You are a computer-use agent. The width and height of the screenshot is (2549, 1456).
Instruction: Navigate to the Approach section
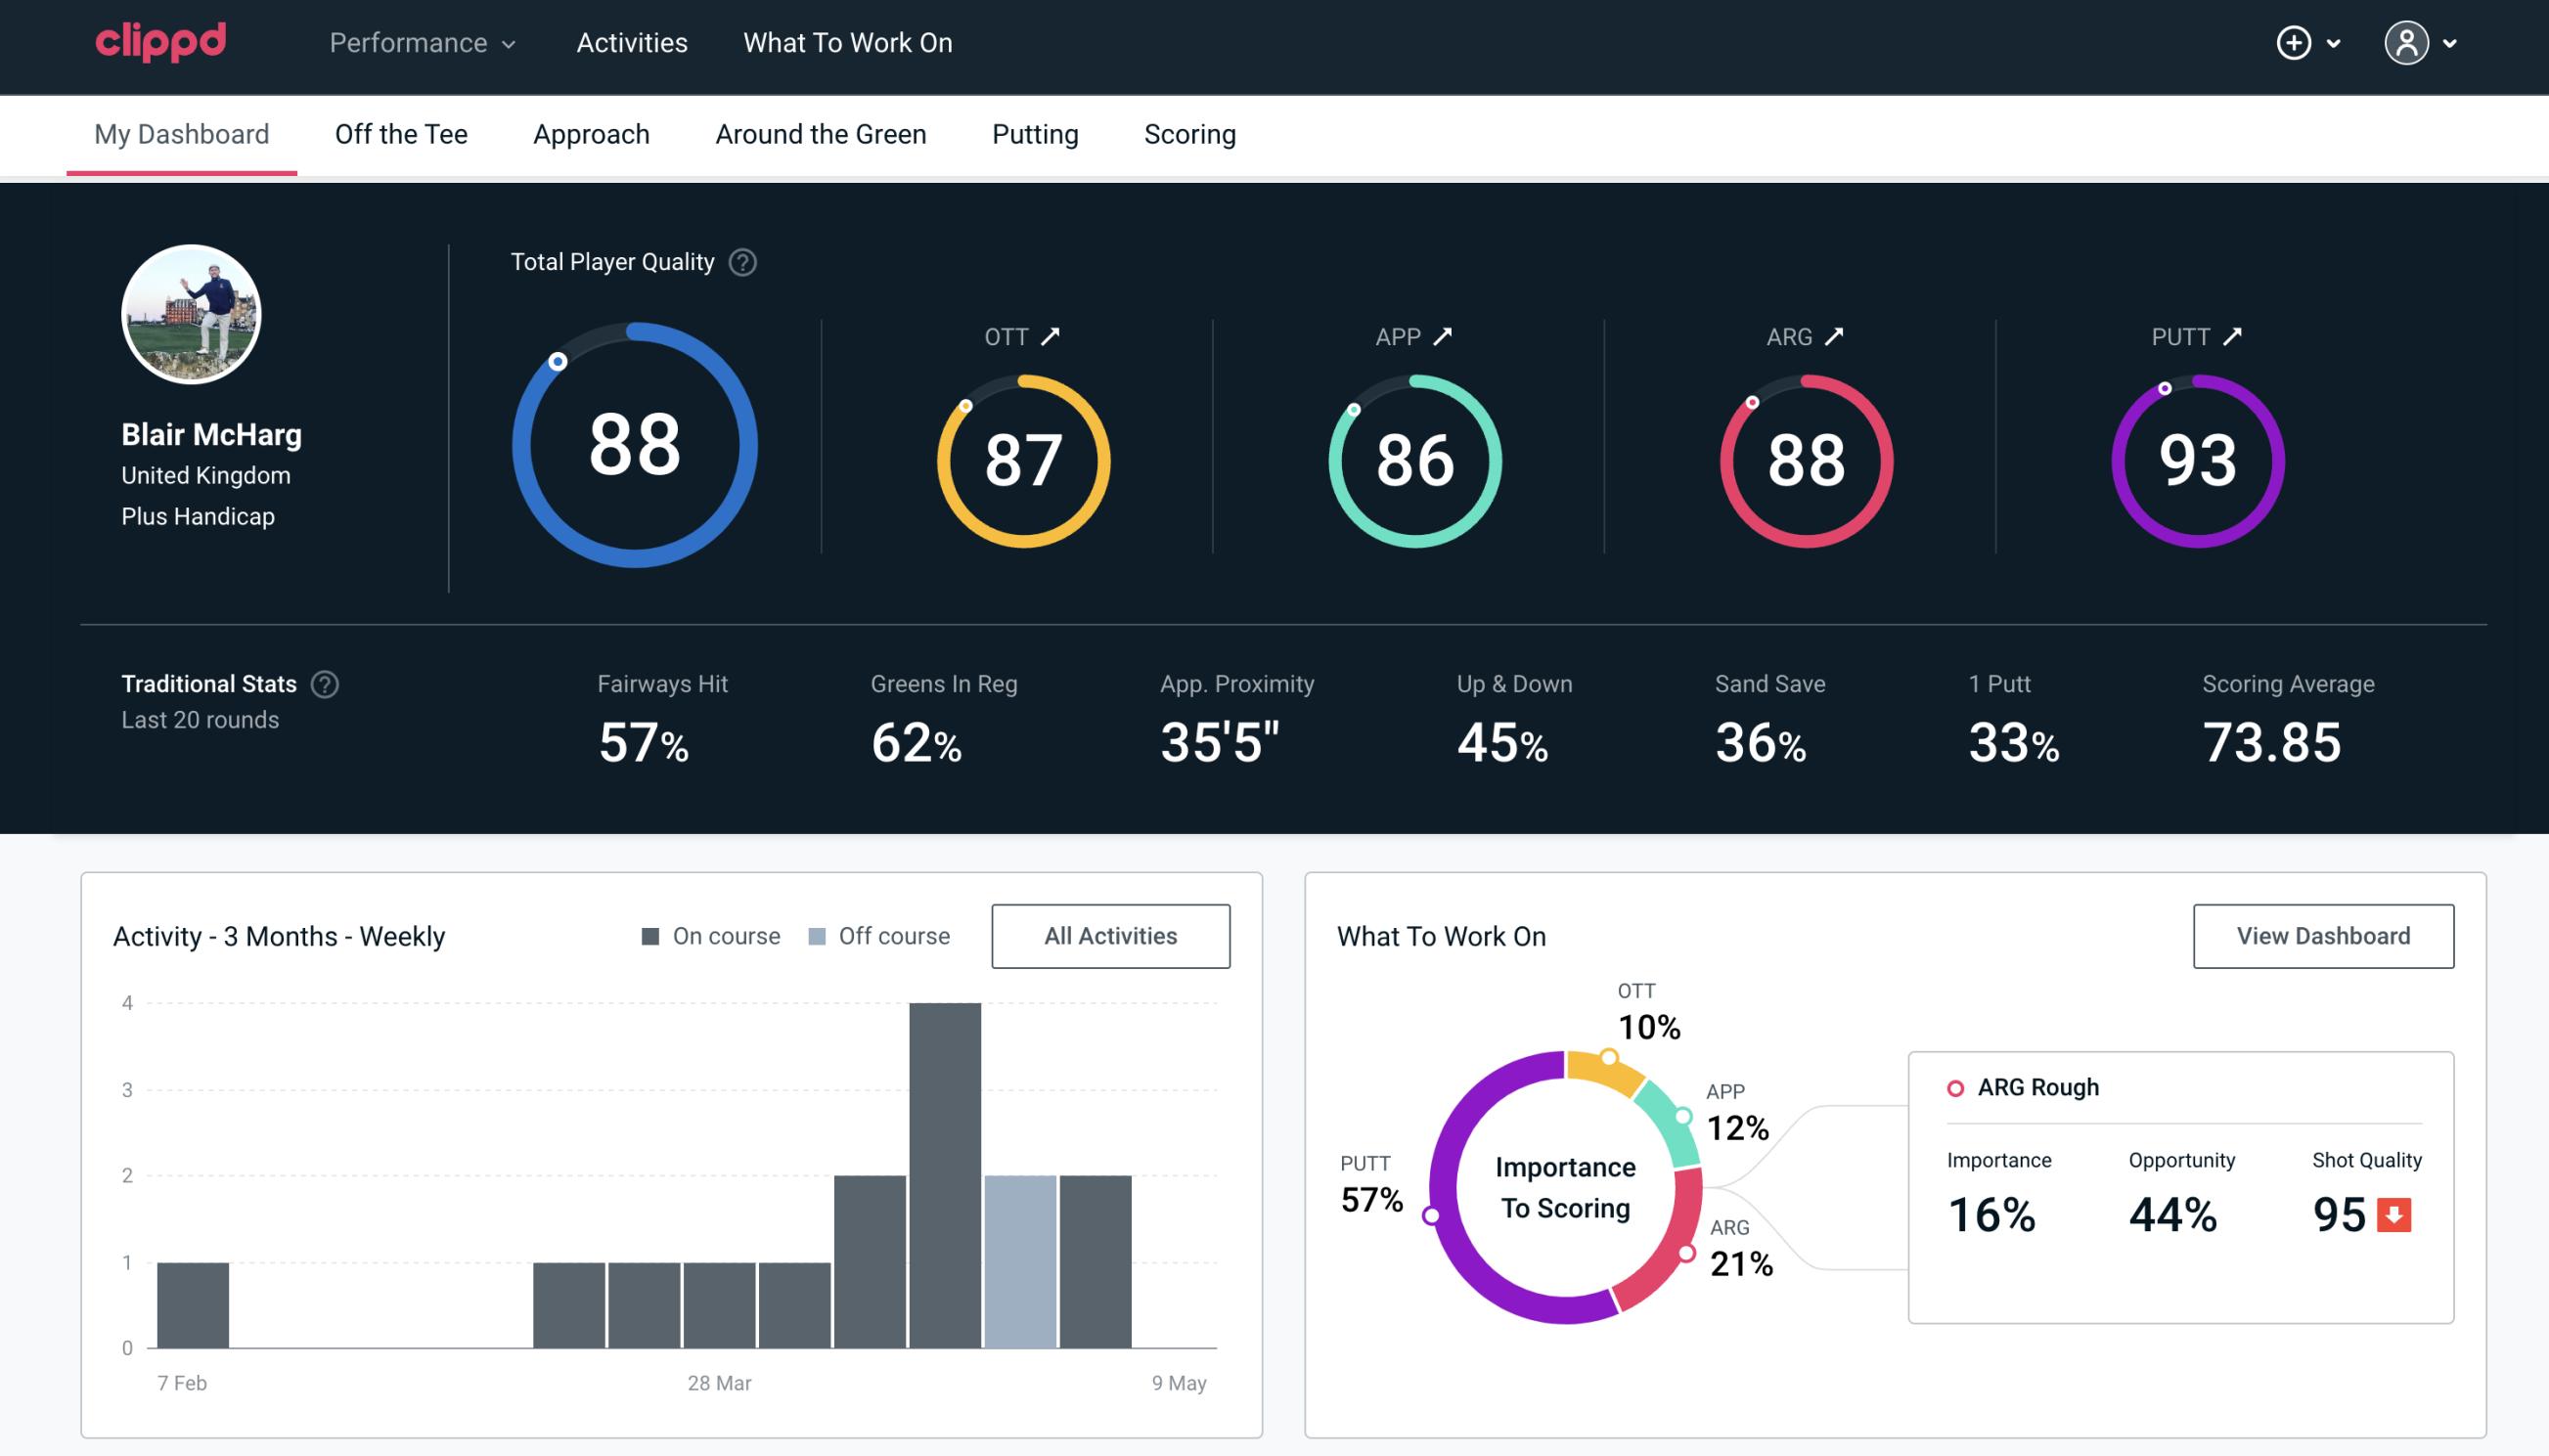tap(592, 133)
